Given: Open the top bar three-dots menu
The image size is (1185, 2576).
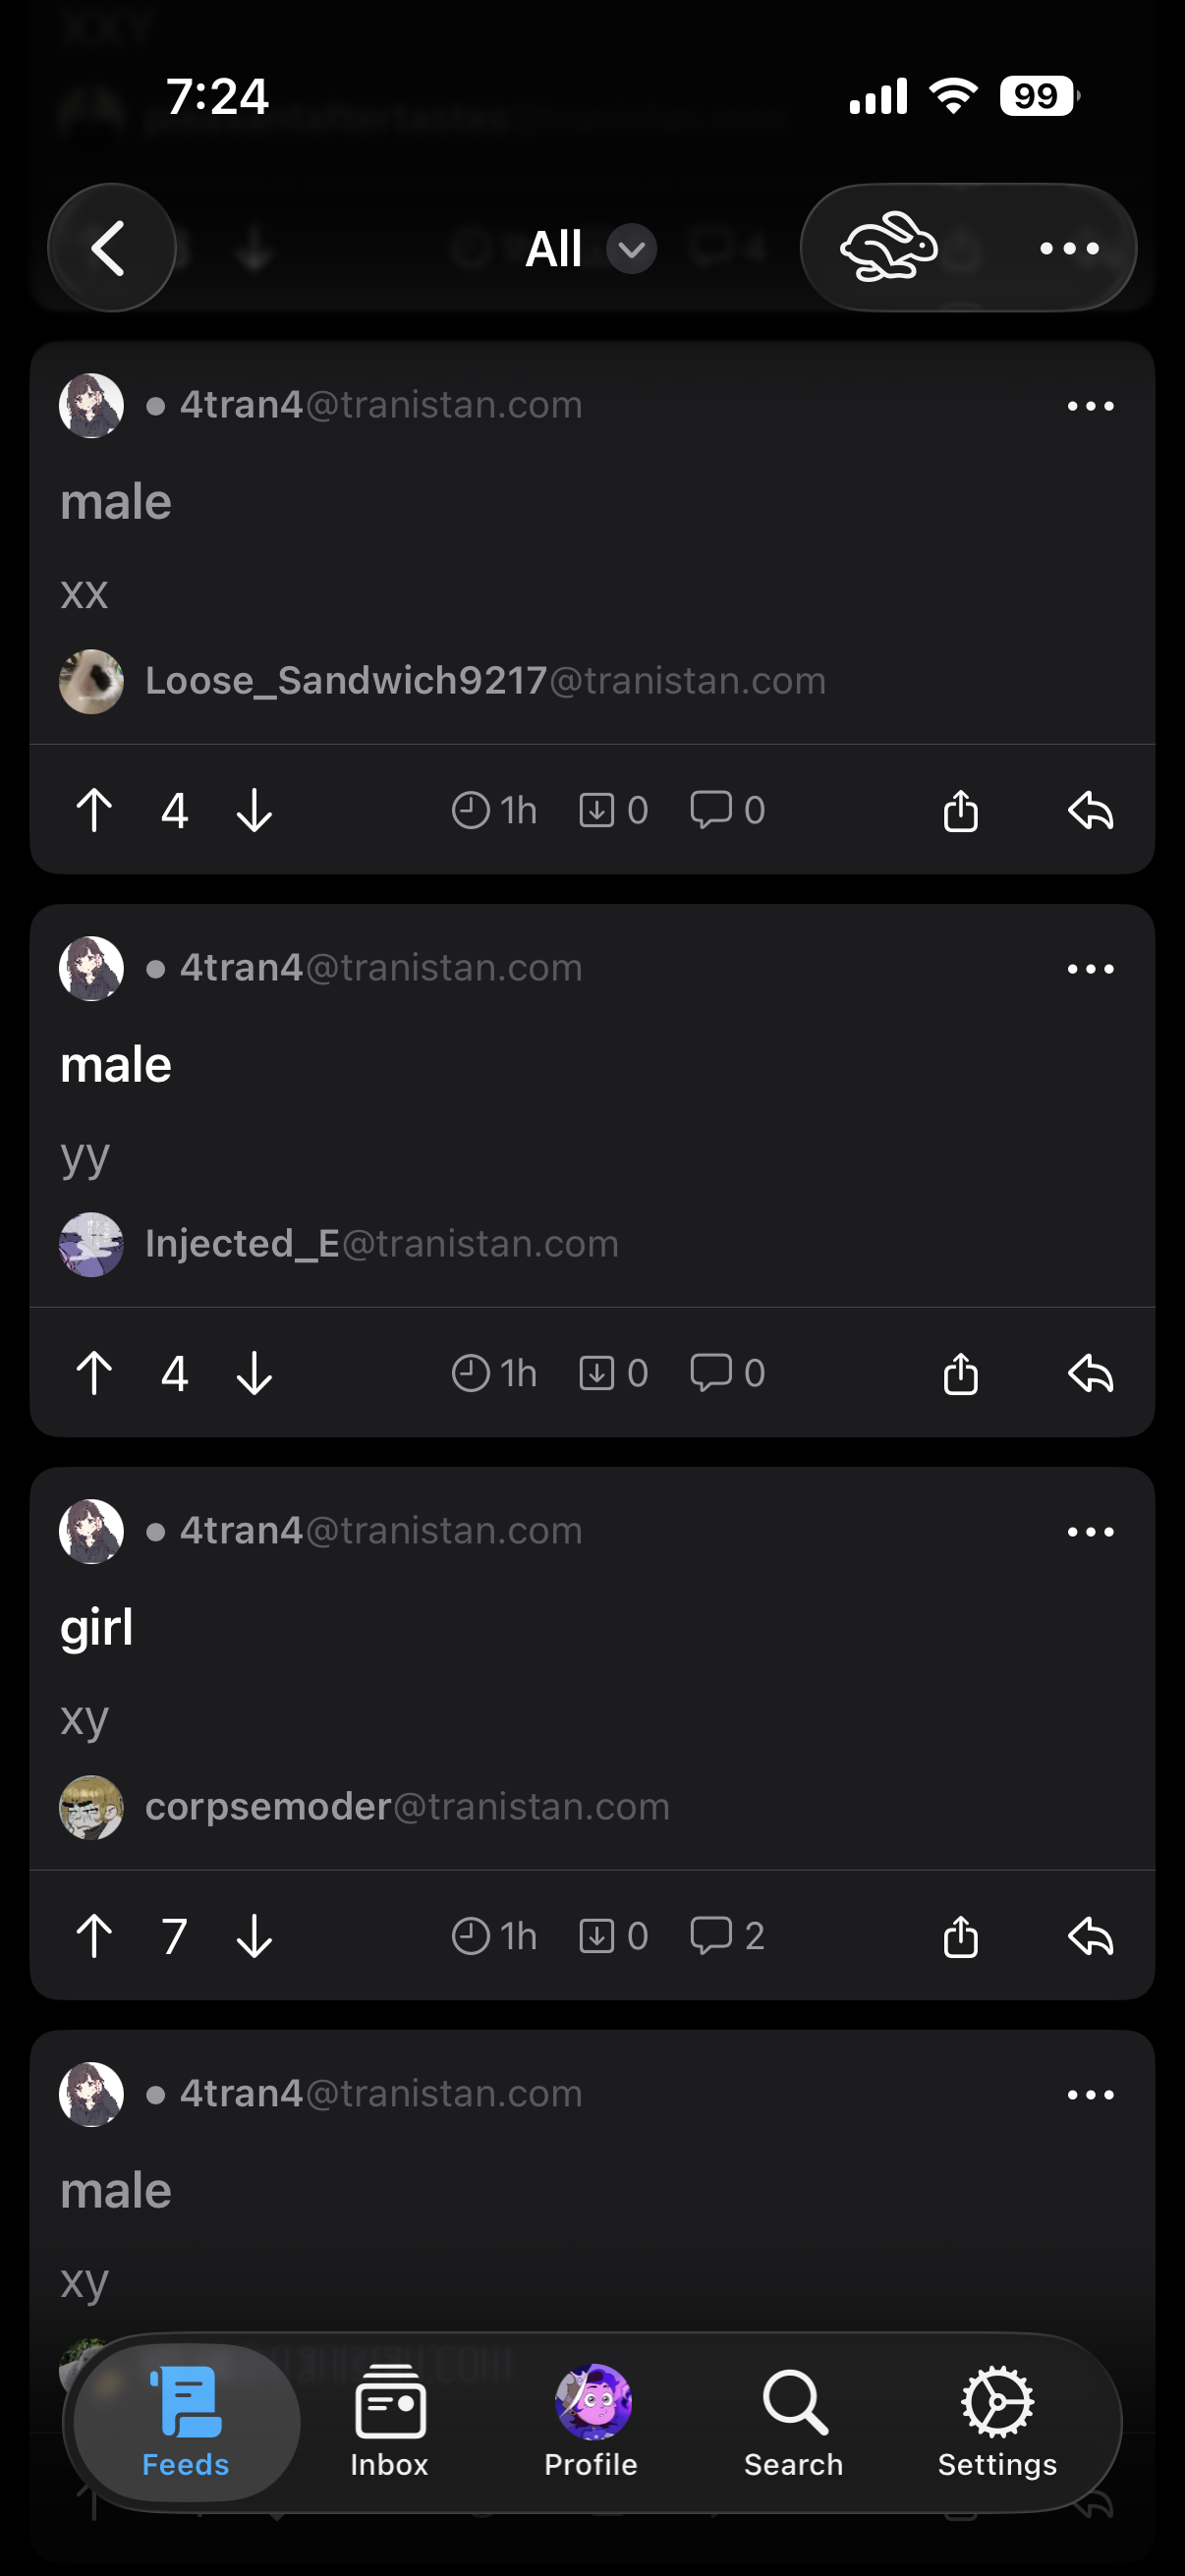Looking at the screenshot, I should tap(1069, 248).
